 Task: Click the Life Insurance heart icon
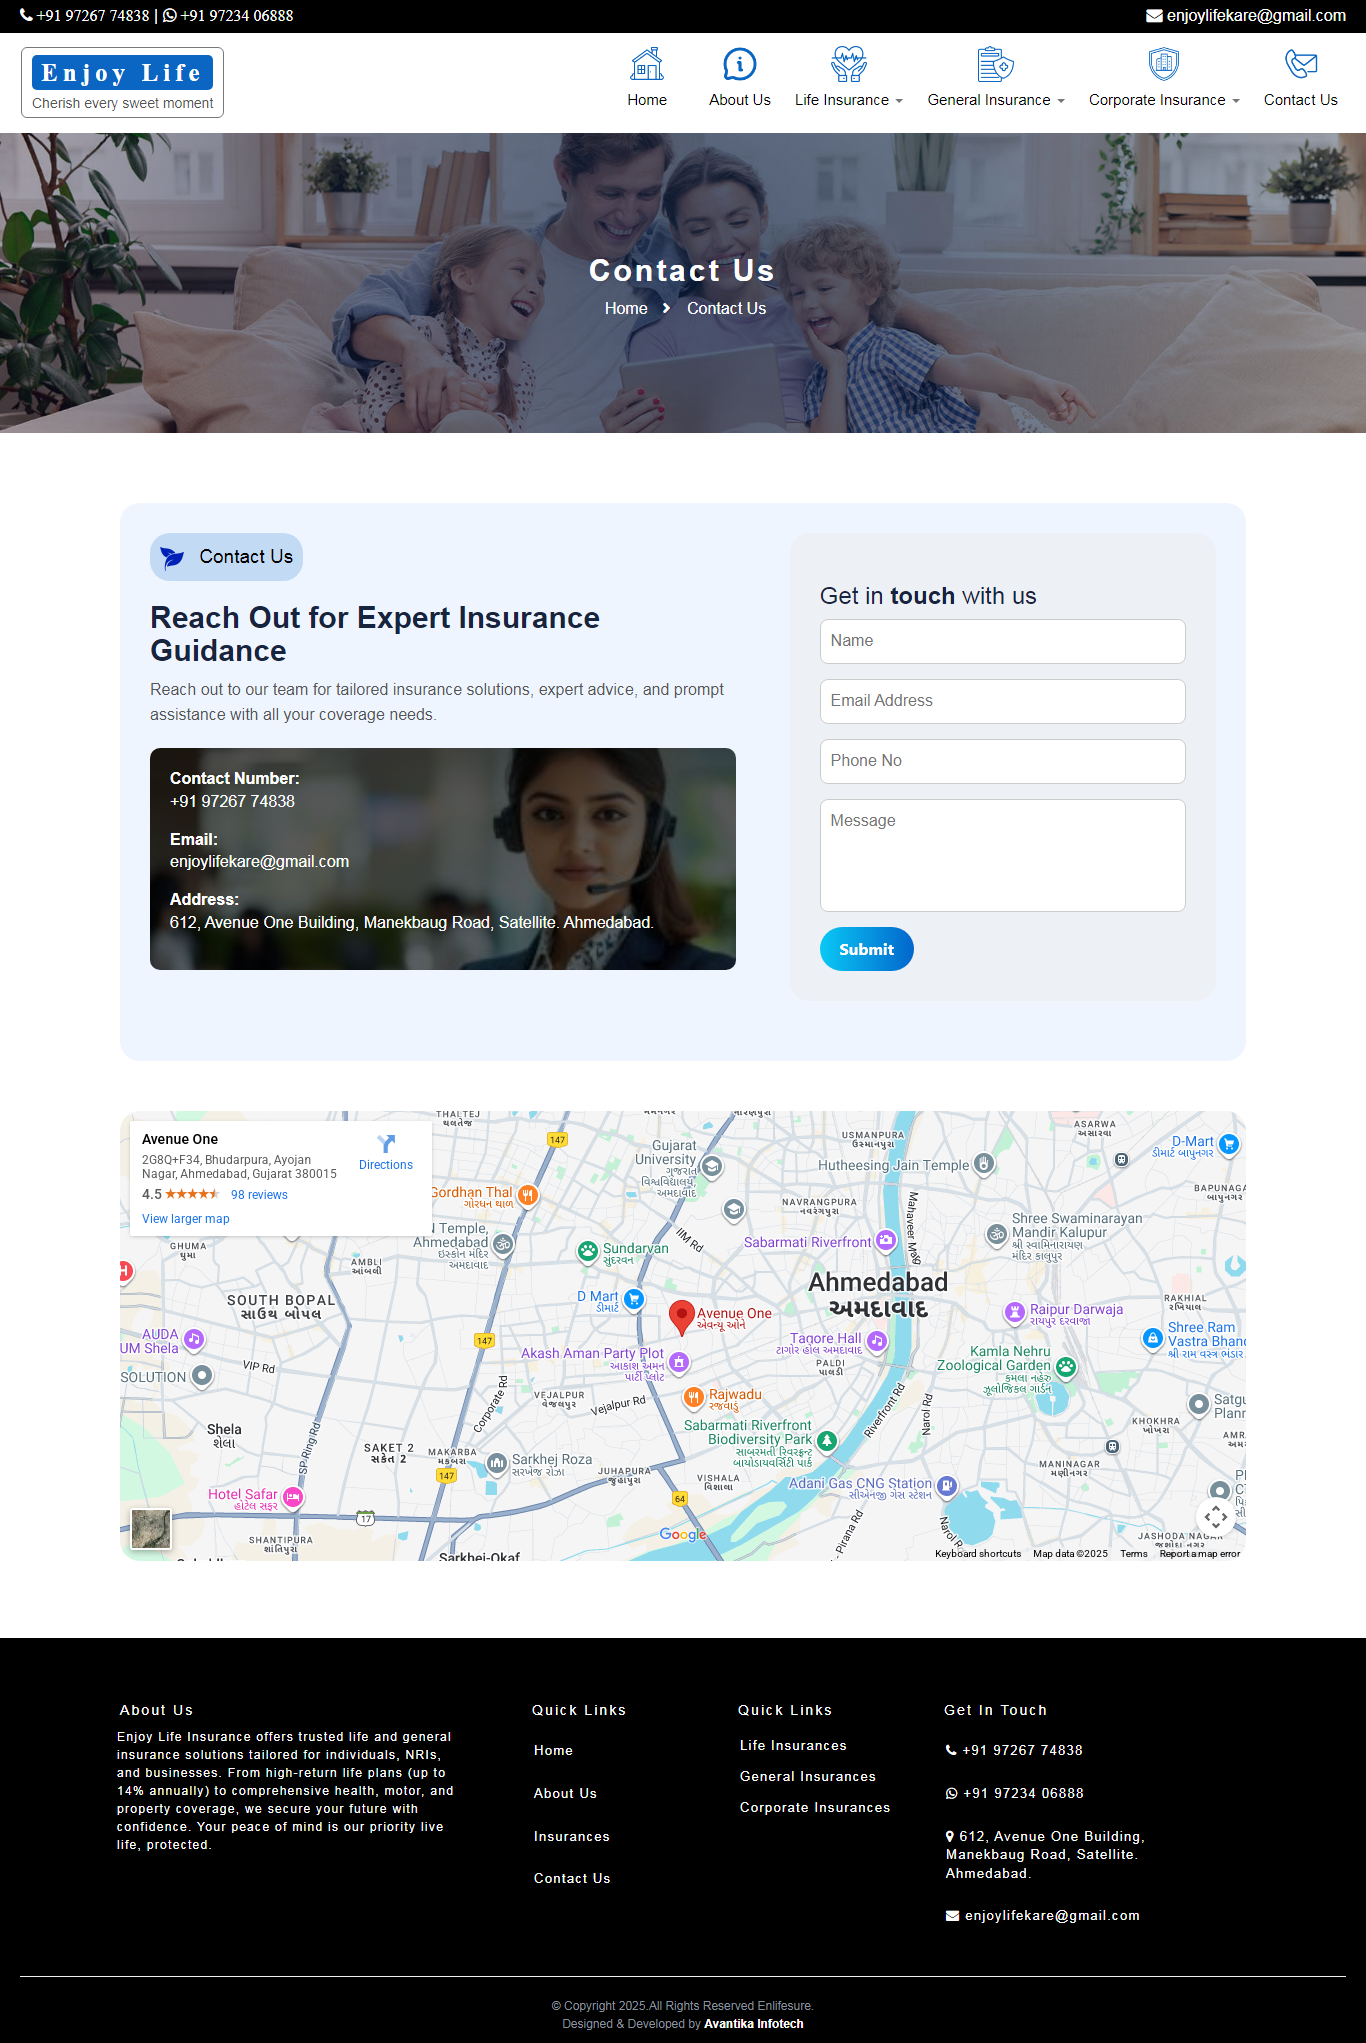pyautogui.click(x=848, y=64)
